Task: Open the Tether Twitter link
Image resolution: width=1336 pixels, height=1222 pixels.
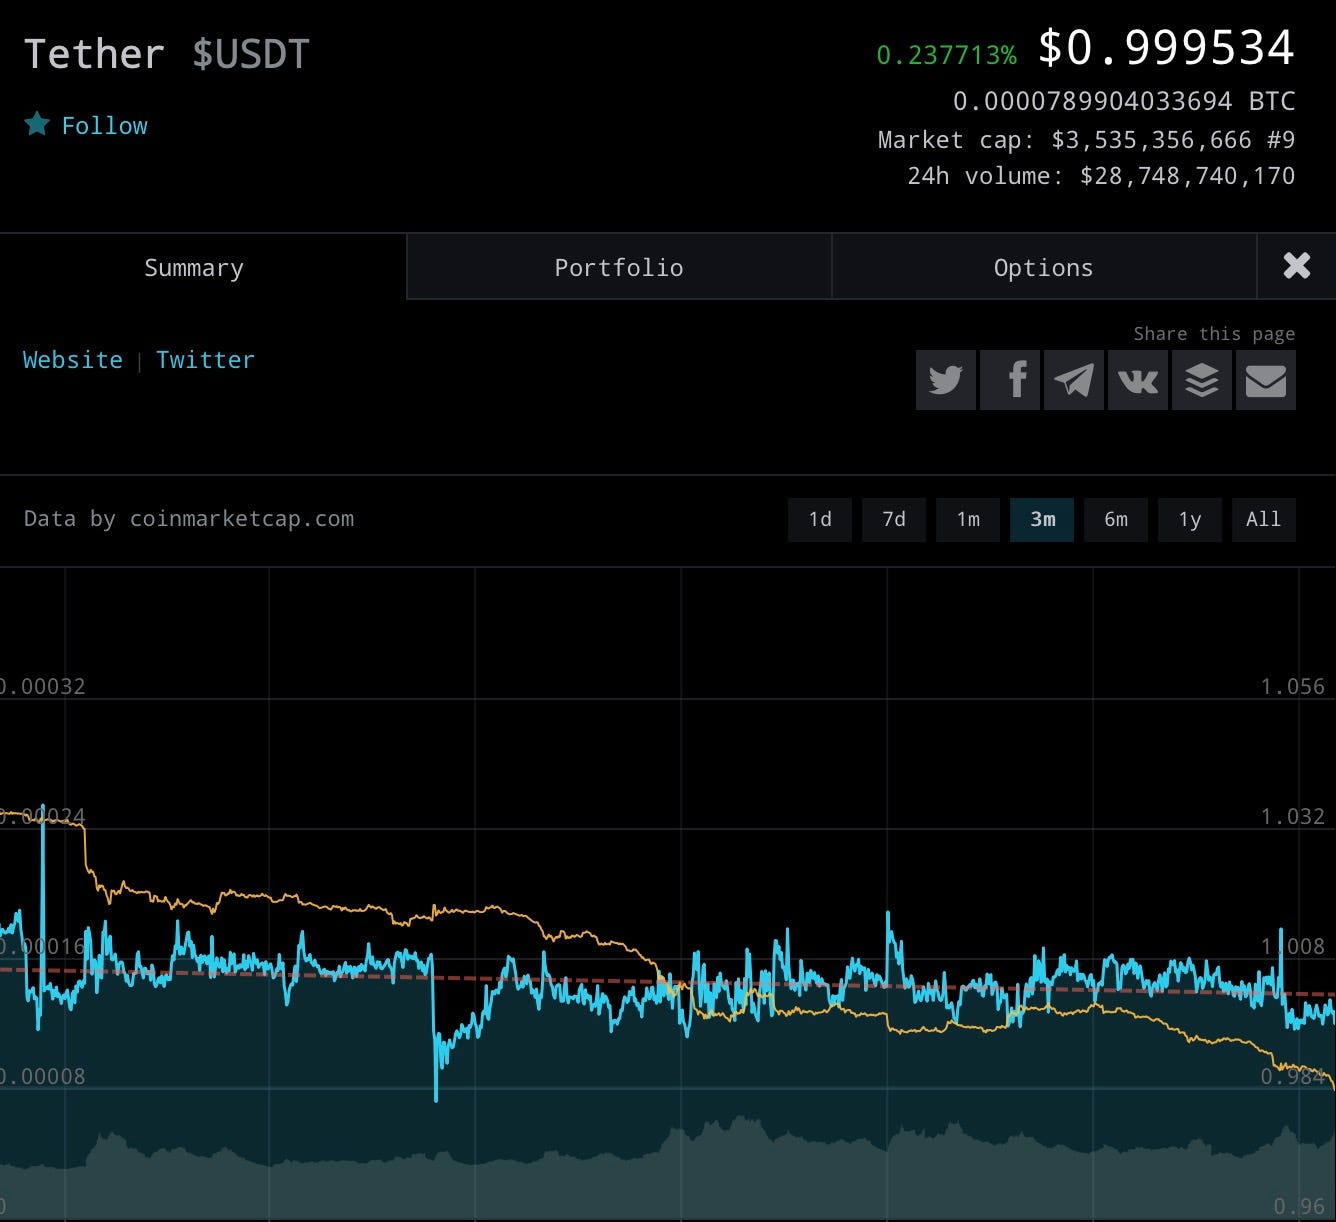Action: [x=205, y=360]
